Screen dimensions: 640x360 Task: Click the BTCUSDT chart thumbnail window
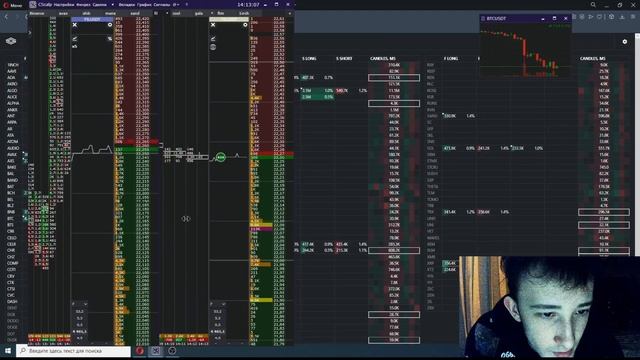click(525, 46)
